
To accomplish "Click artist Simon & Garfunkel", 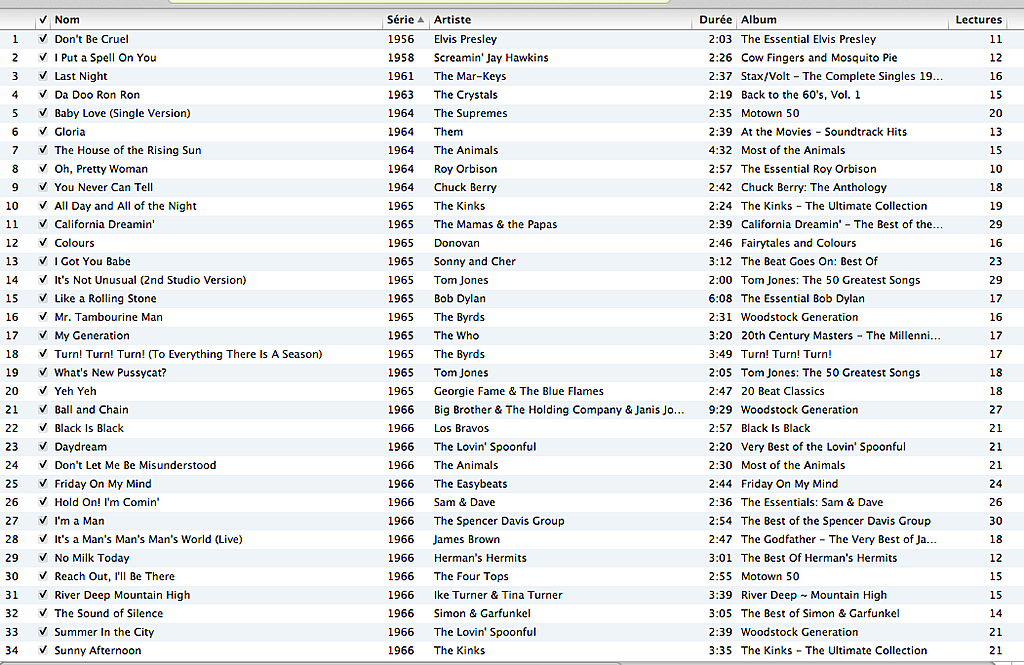I will pos(482,613).
